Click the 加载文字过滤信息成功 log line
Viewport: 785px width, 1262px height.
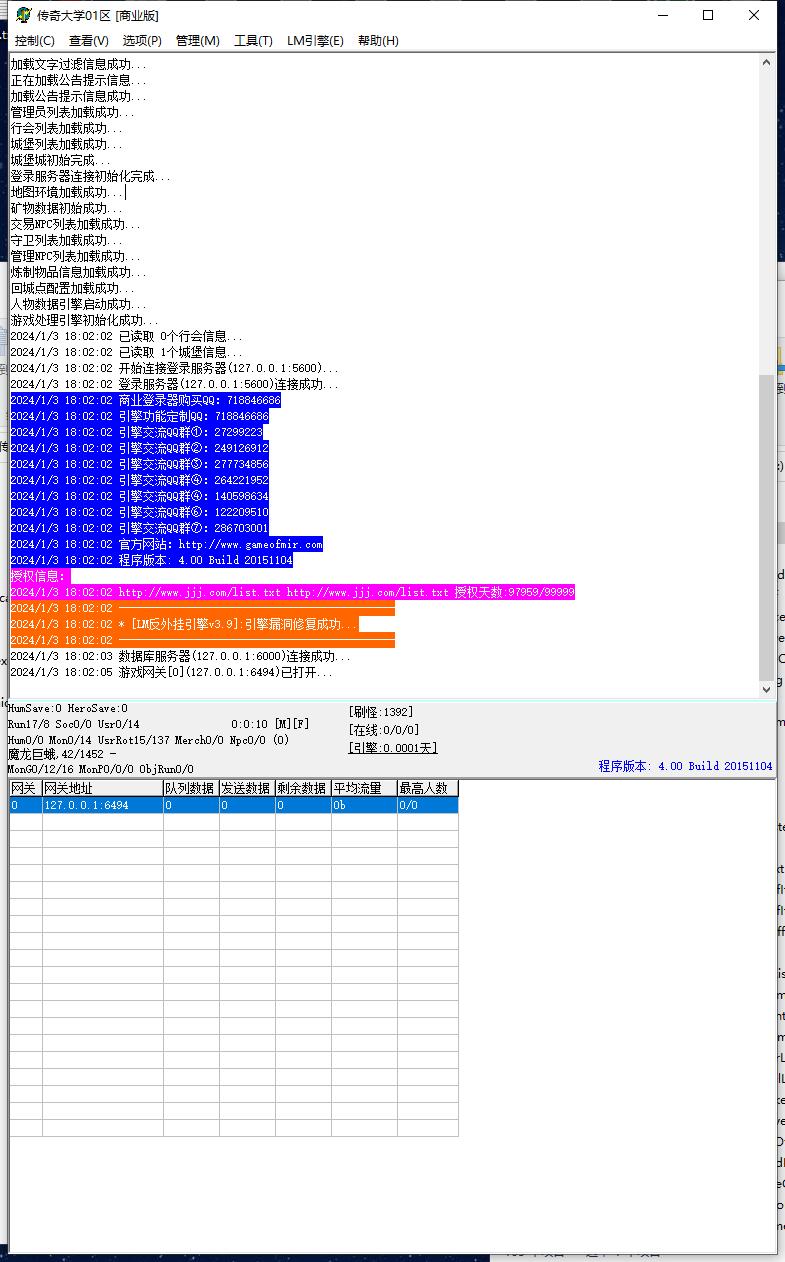[79, 65]
